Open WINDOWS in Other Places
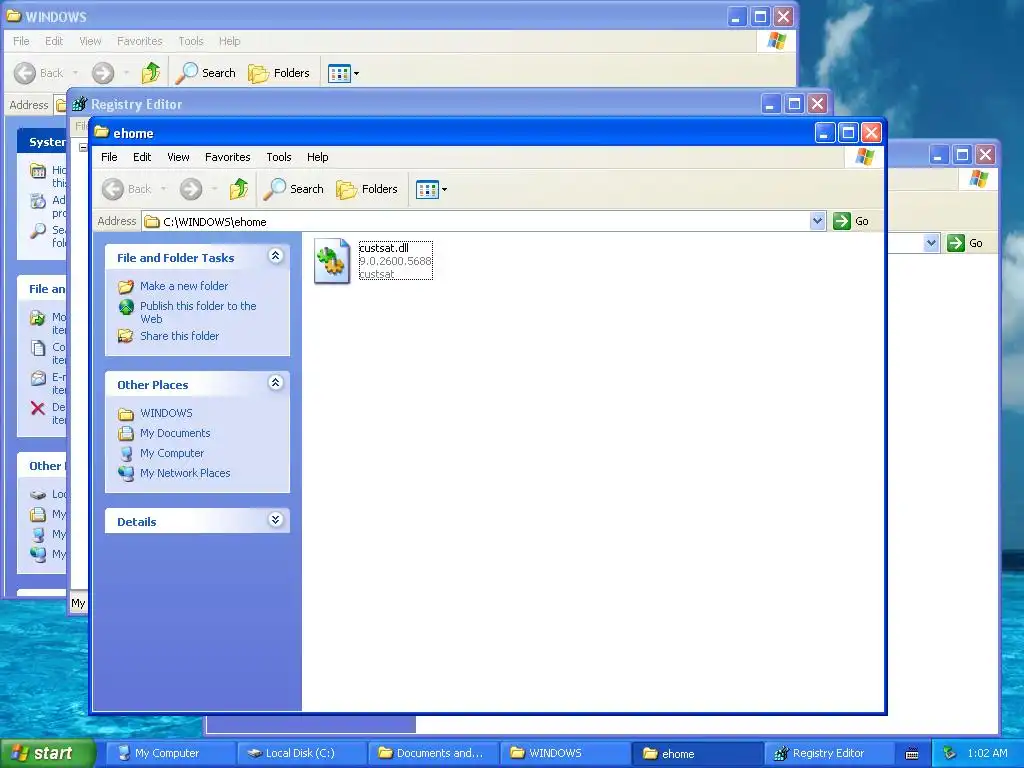 pyautogui.click(x=167, y=413)
